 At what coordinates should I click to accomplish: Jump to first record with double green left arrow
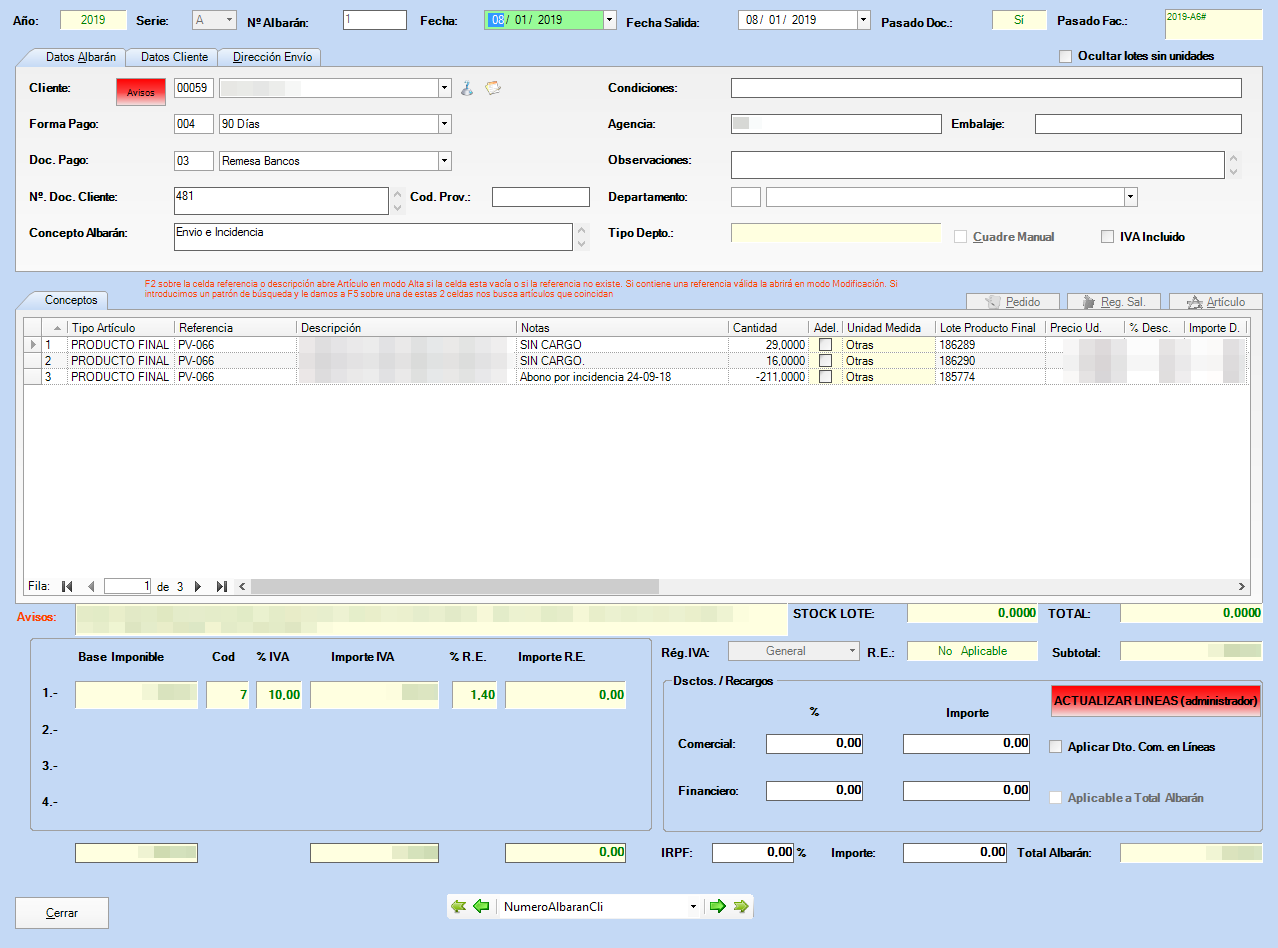[x=459, y=907]
